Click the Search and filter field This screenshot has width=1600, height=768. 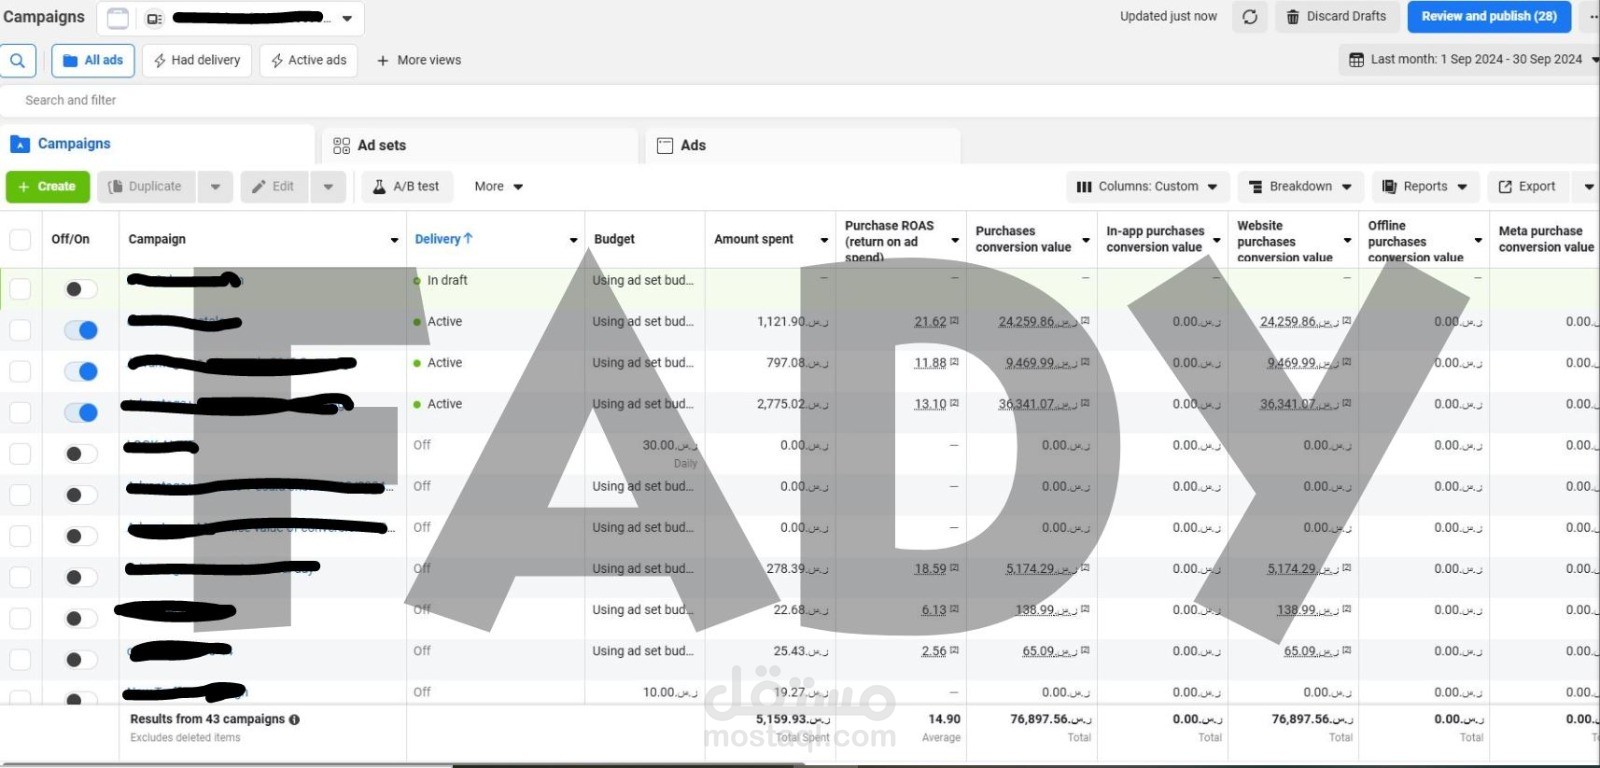point(800,100)
